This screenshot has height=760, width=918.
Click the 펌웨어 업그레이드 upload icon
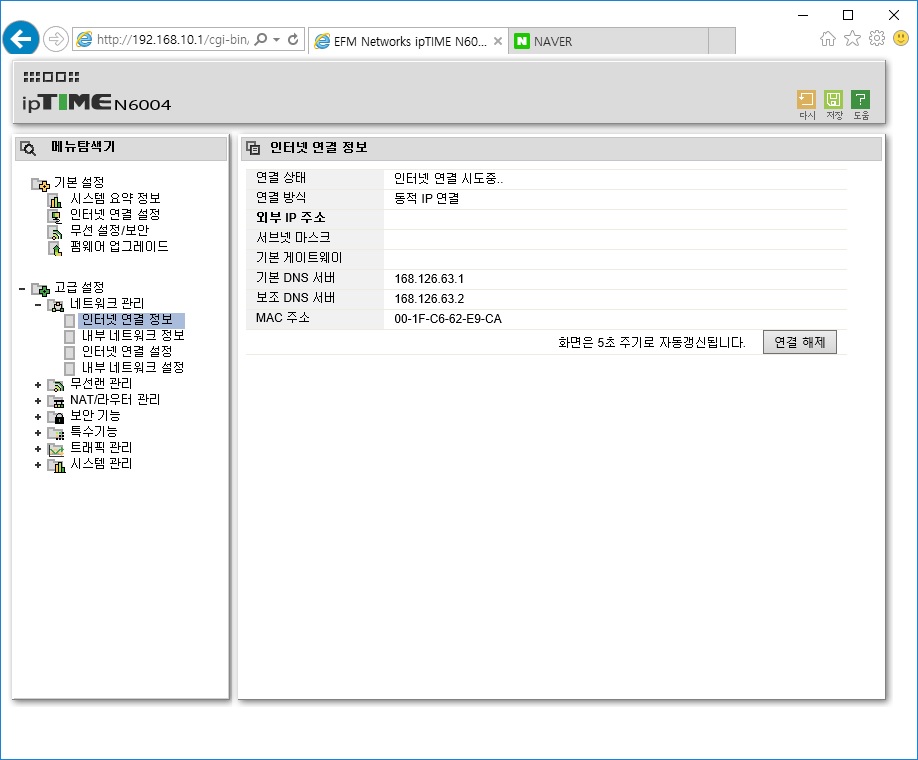click(x=55, y=249)
